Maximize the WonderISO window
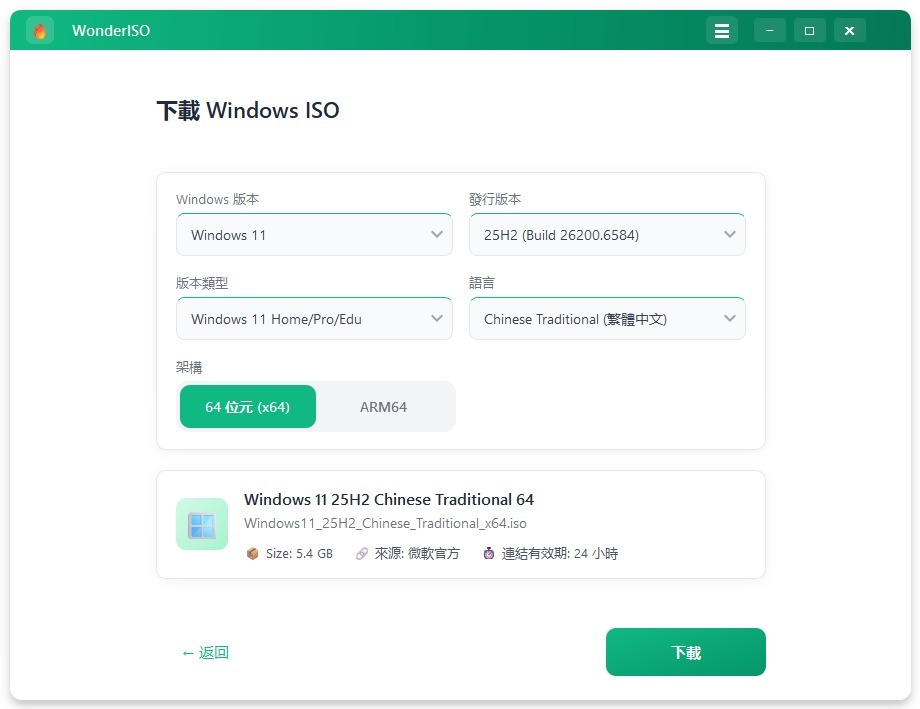Image resolution: width=920 pixels, height=709 pixels. coord(810,31)
